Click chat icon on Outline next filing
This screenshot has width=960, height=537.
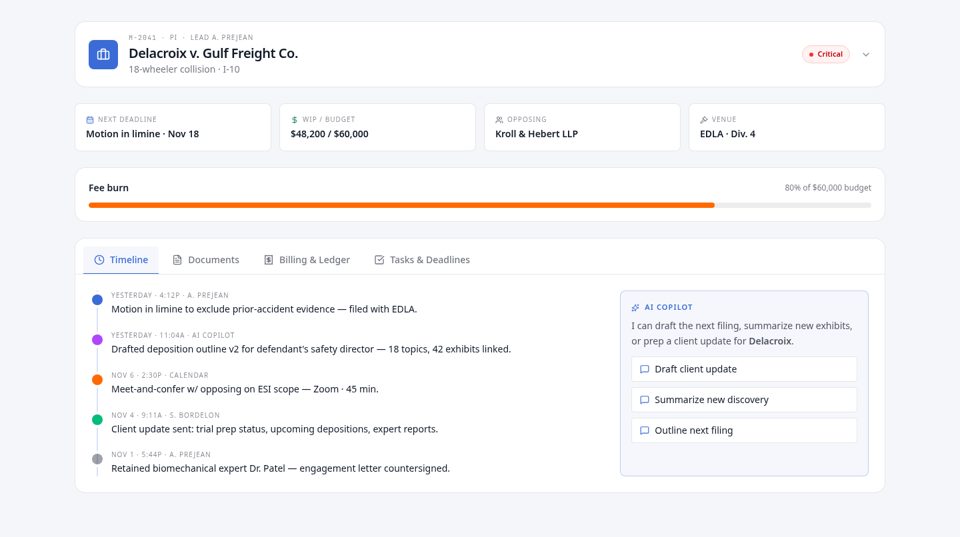click(x=644, y=430)
